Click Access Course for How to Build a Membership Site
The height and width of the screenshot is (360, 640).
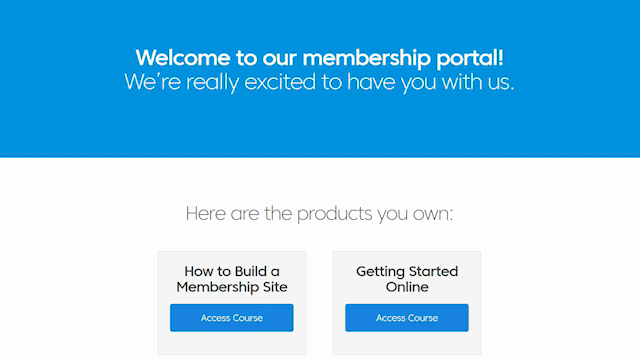(x=231, y=318)
